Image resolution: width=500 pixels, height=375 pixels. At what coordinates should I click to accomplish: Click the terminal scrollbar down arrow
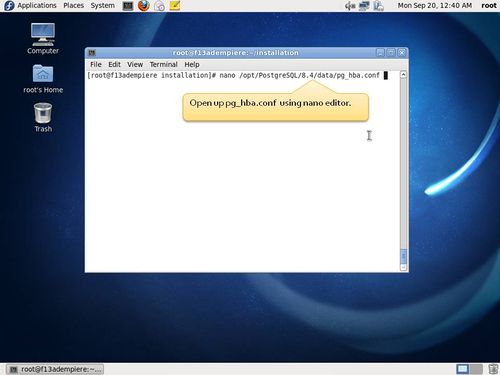point(403,267)
